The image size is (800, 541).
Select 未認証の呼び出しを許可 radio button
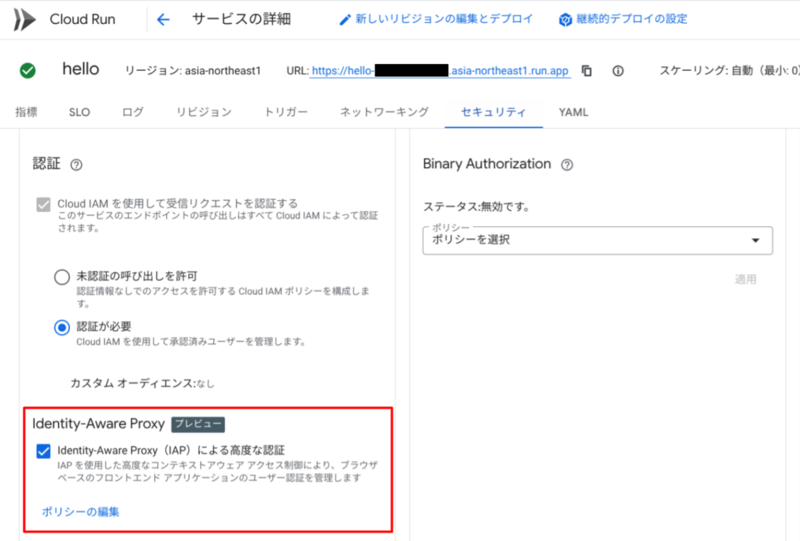click(62, 277)
